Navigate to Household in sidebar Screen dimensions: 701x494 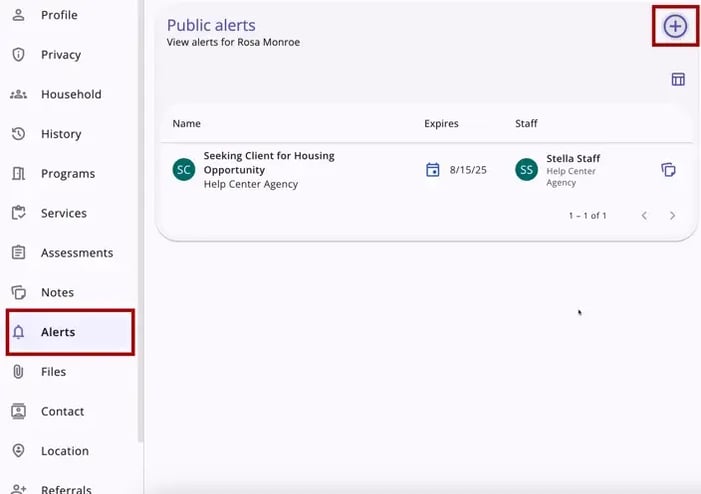click(70, 94)
